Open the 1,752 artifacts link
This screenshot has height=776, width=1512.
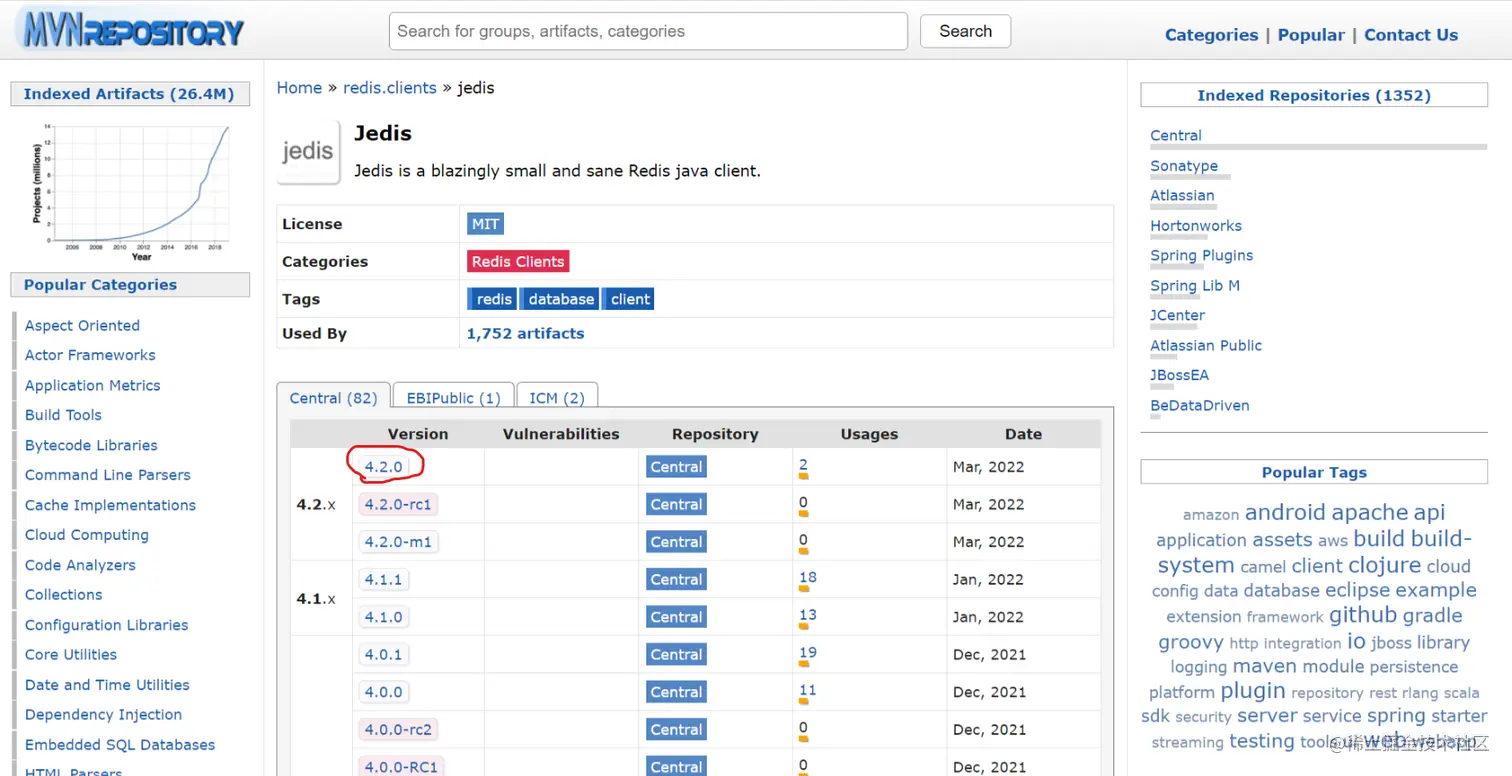(526, 334)
